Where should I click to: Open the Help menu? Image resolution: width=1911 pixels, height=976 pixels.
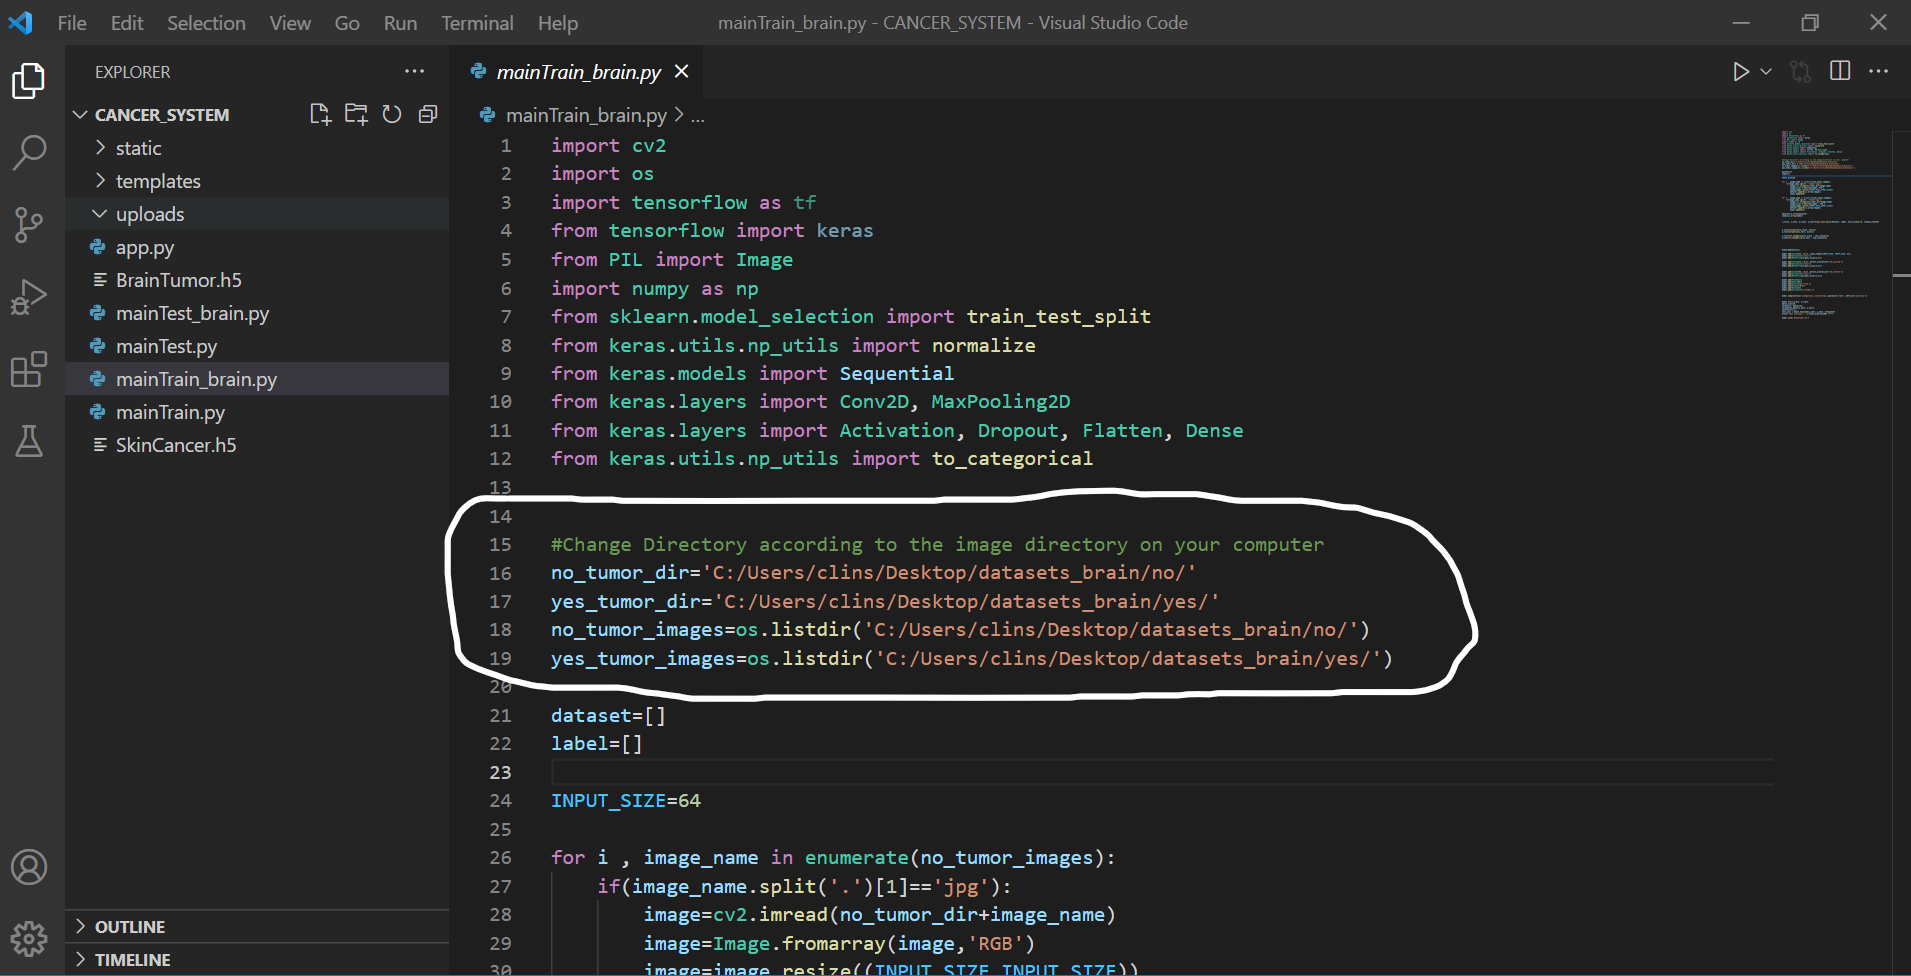pos(558,22)
